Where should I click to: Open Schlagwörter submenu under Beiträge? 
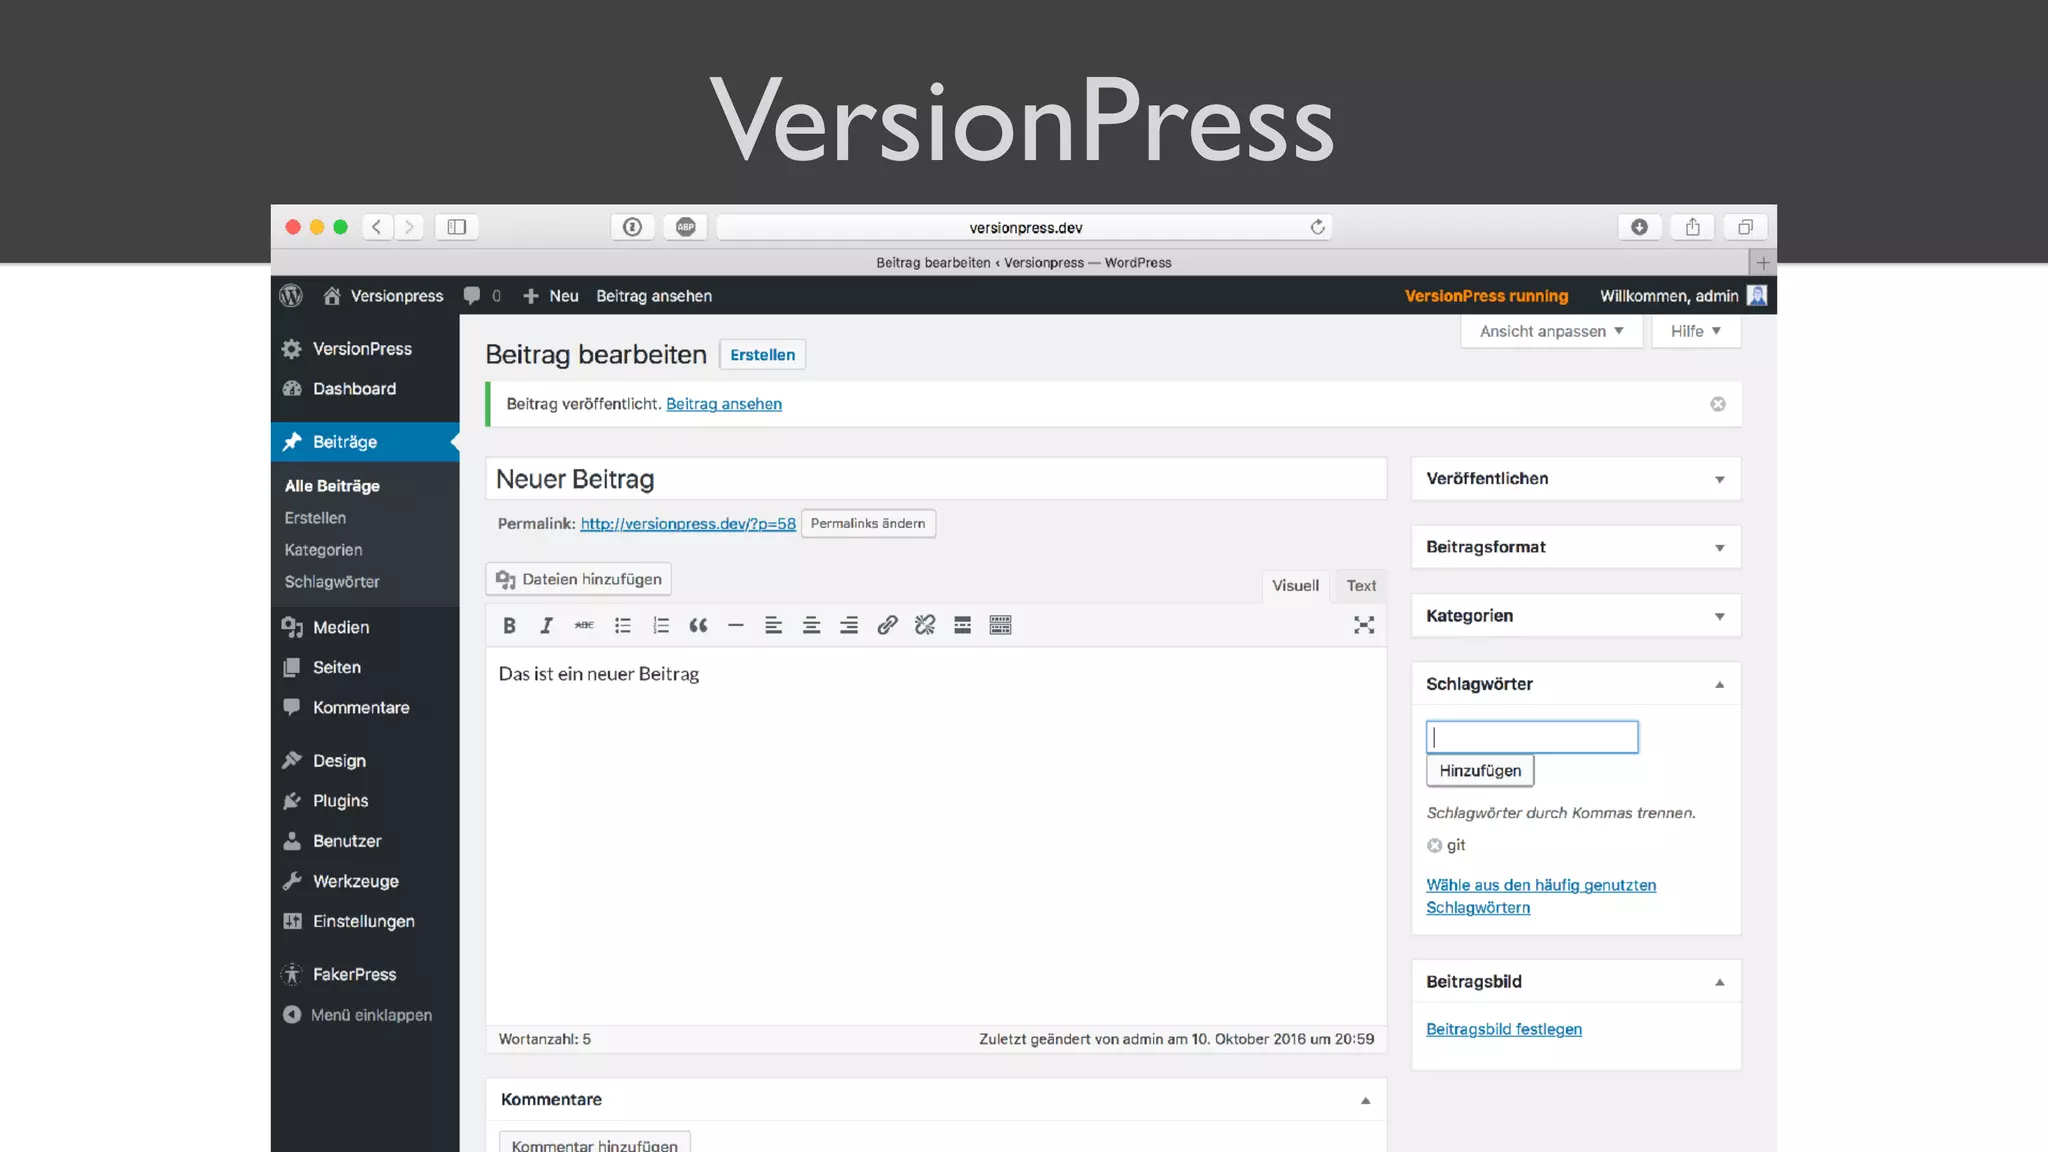332,582
